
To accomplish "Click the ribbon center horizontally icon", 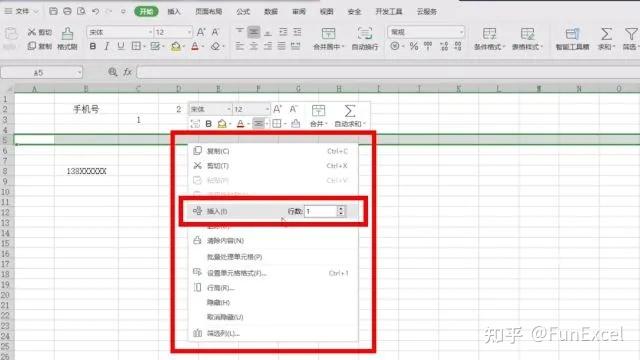I will [253, 46].
